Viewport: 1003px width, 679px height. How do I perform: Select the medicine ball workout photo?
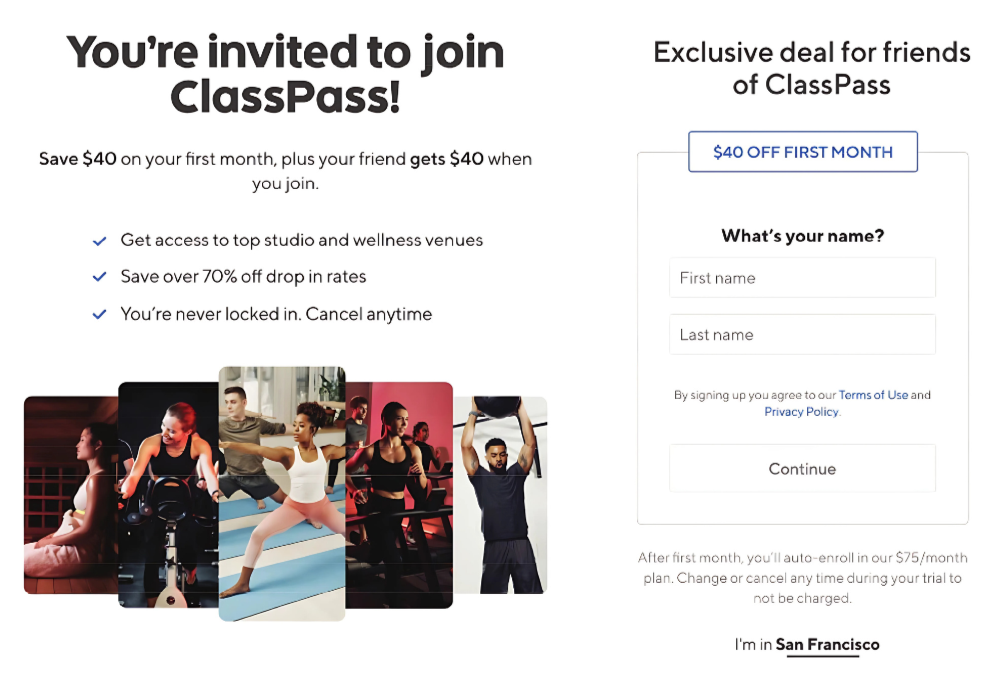tap(500, 495)
